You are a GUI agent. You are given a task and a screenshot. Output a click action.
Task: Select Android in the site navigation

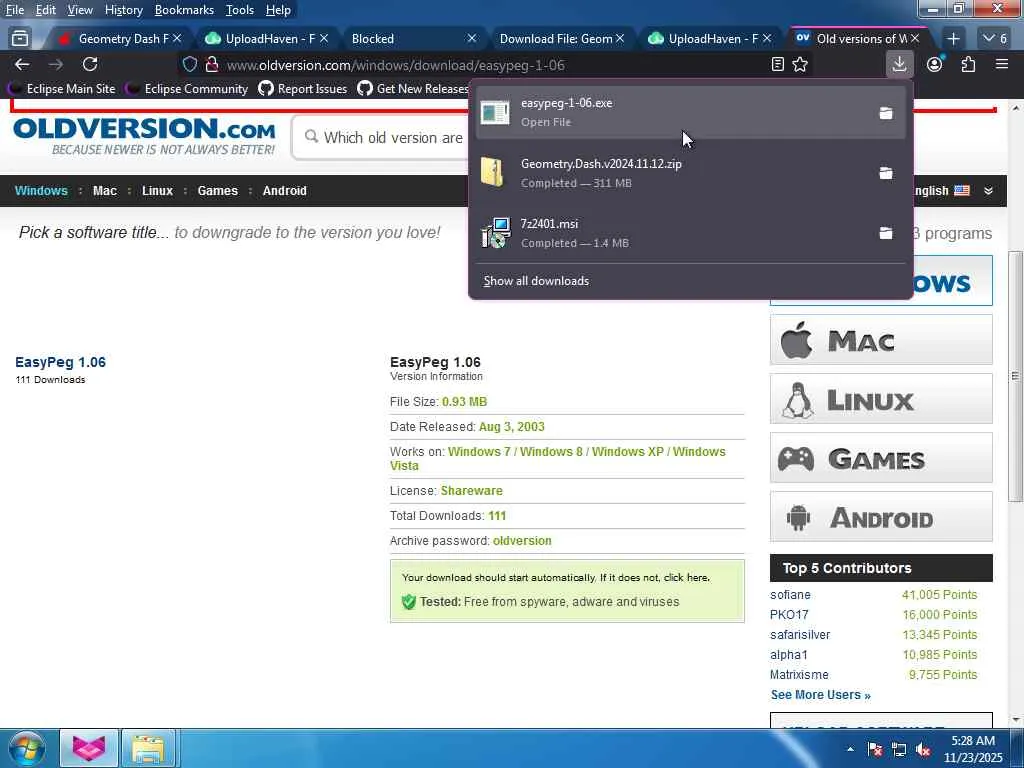pyautogui.click(x=284, y=191)
